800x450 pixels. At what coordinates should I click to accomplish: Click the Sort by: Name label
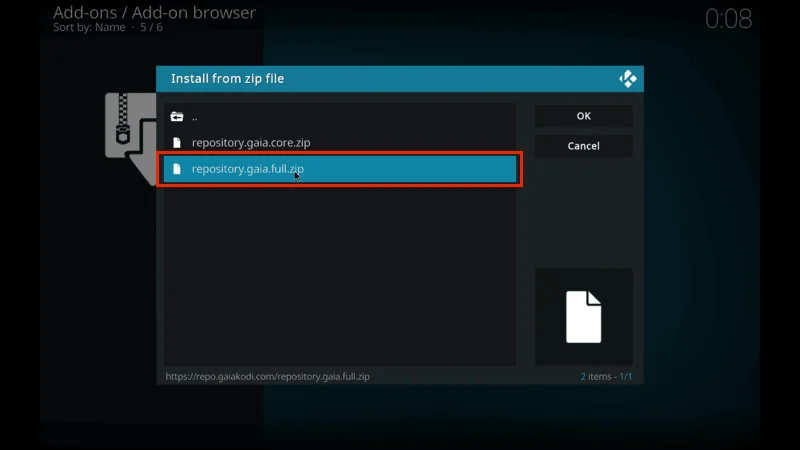point(89,28)
